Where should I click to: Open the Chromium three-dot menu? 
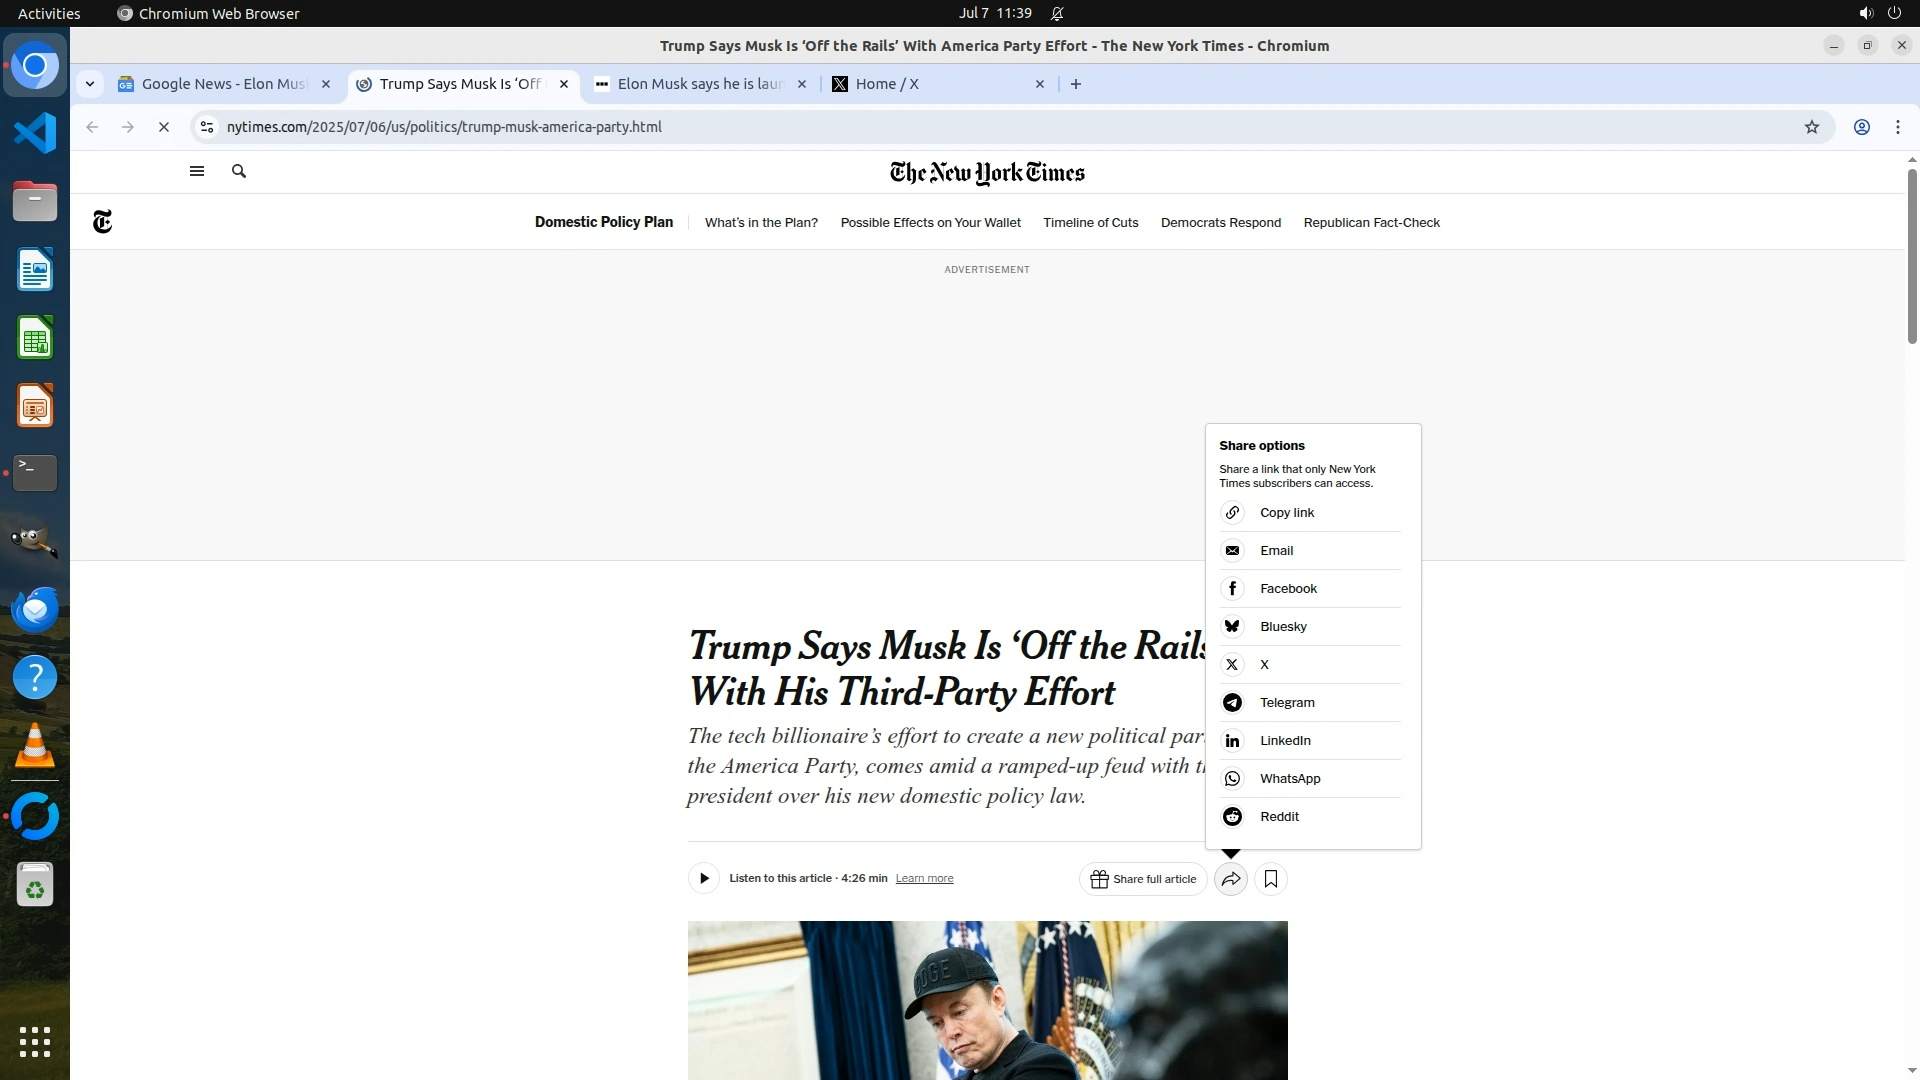[x=1897, y=127]
